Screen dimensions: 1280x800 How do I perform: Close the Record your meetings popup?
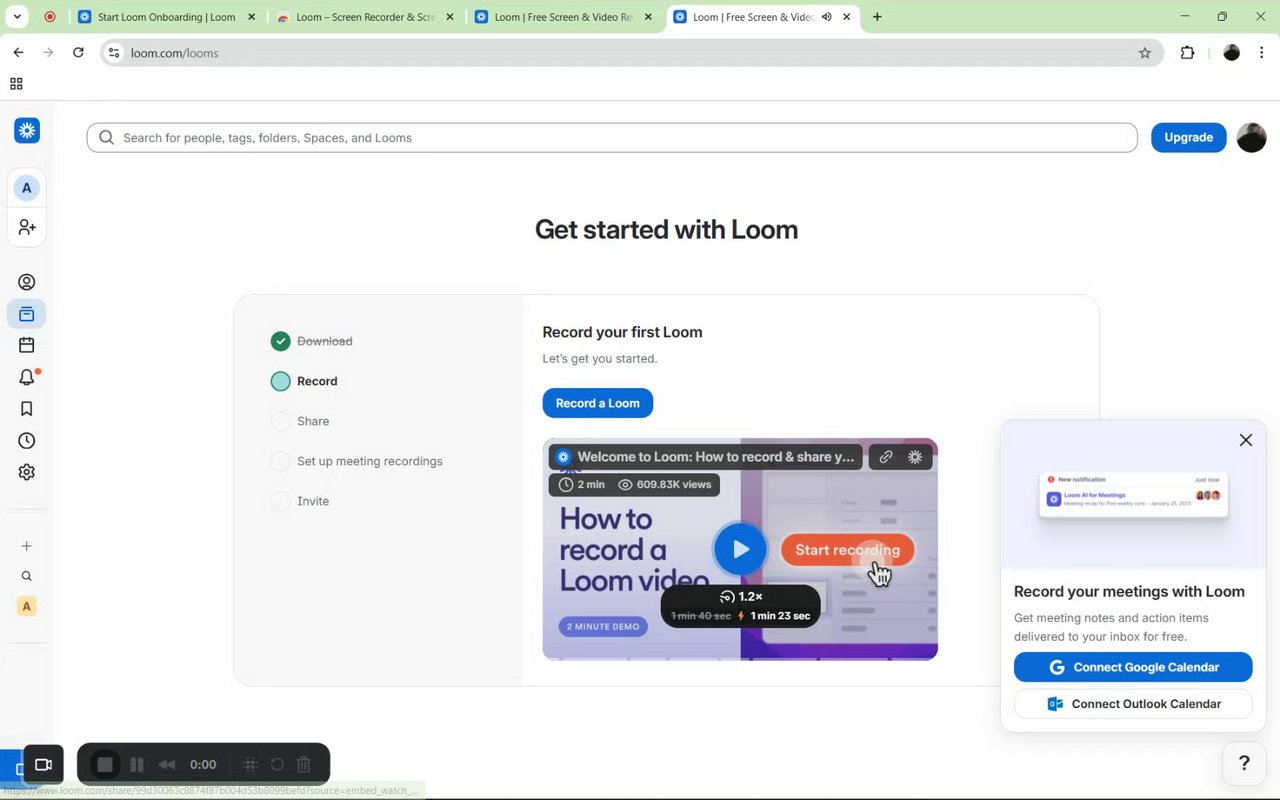tap(1246, 440)
